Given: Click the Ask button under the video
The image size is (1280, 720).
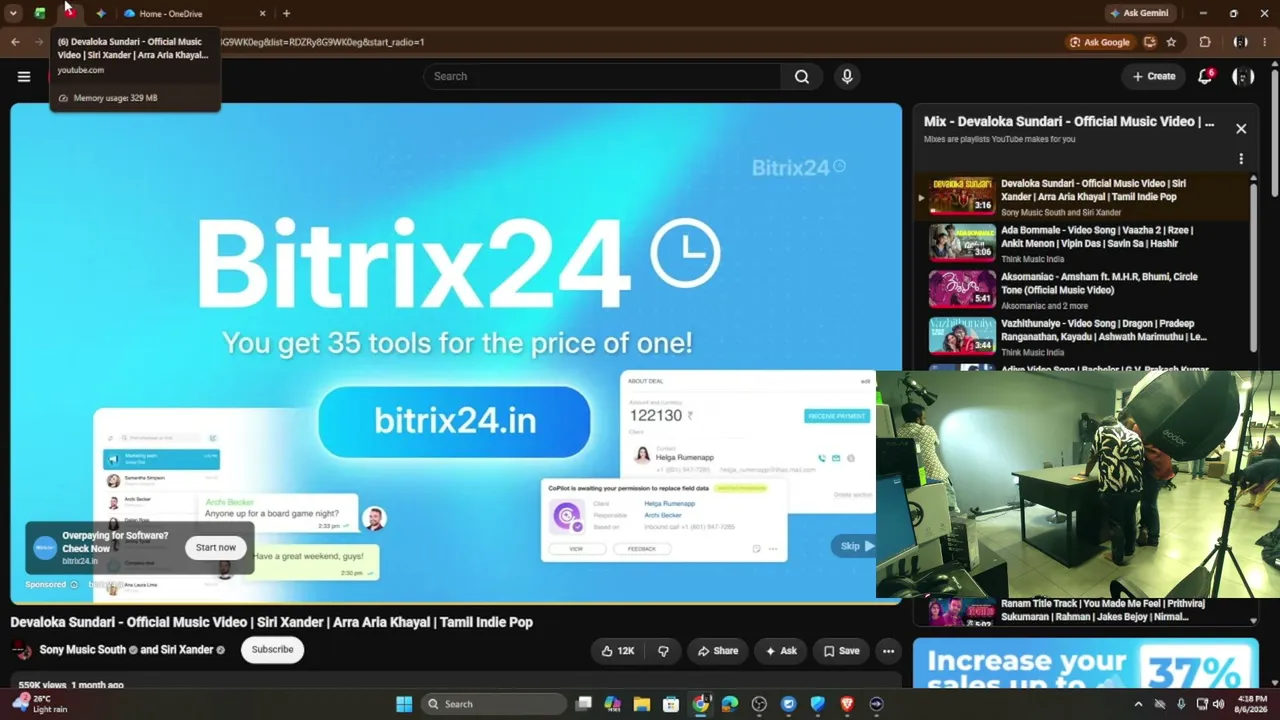Looking at the screenshot, I should tap(780, 651).
